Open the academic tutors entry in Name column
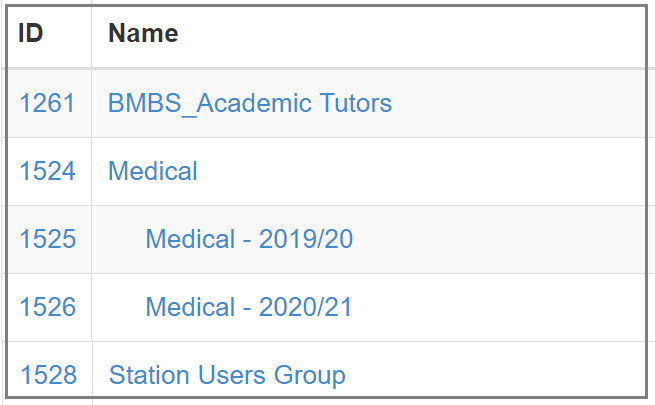The height and width of the screenshot is (405, 655). [250, 103]
